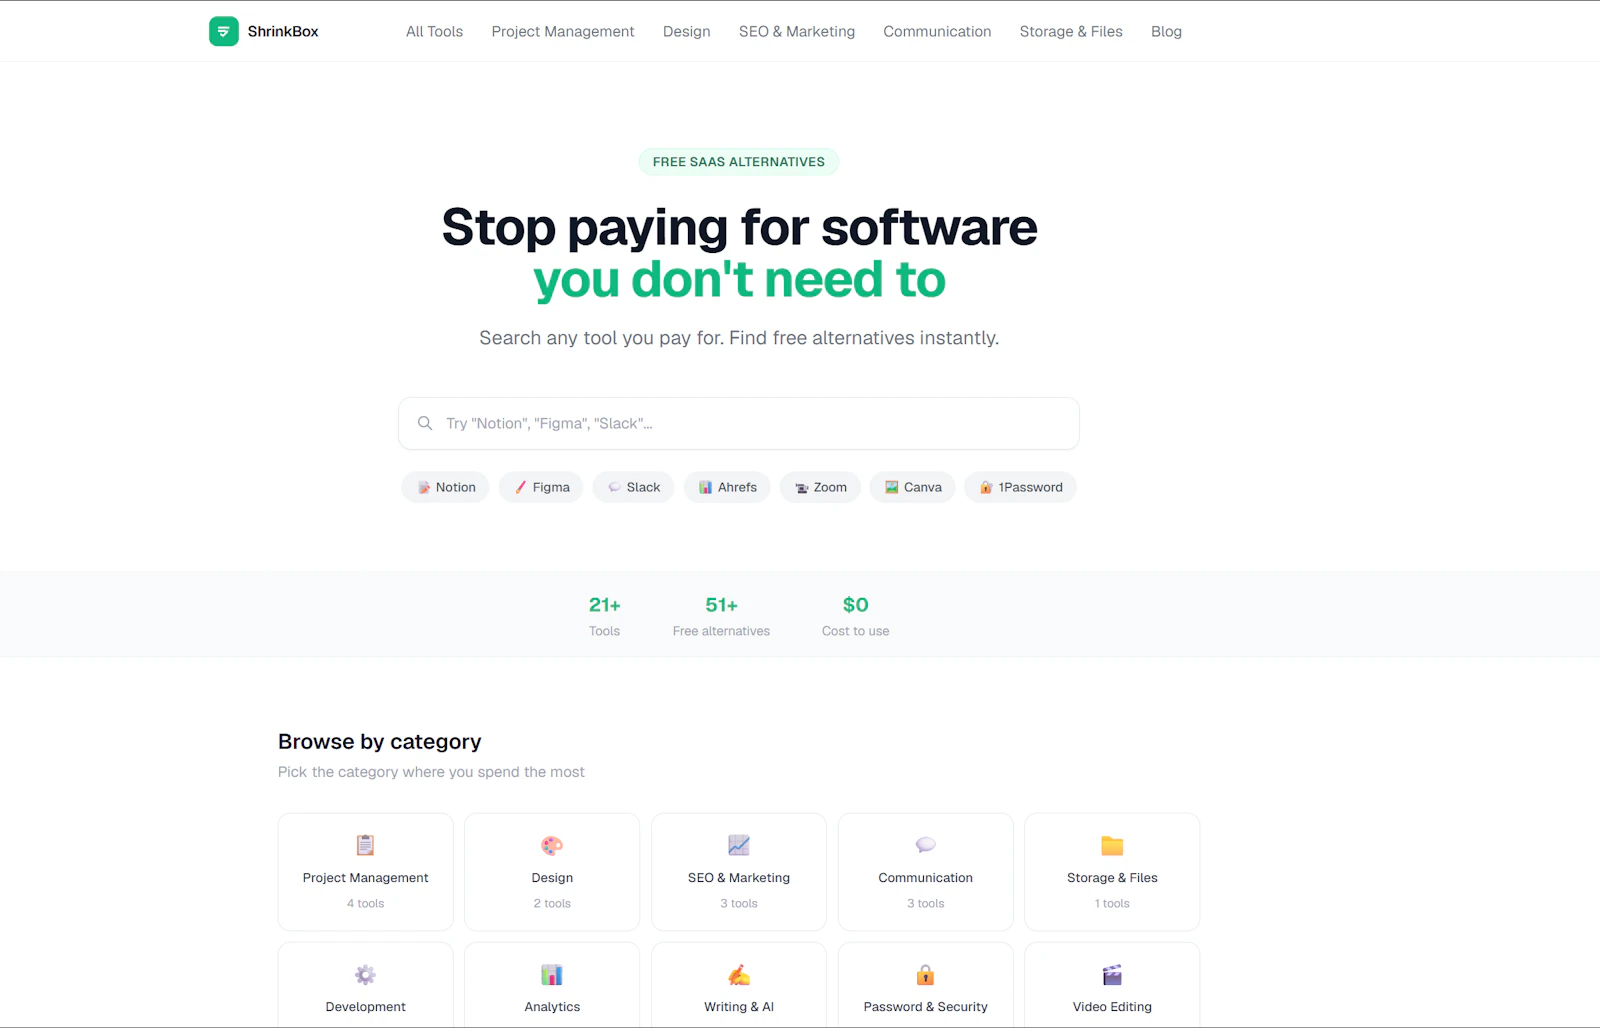Select the Notion quick-search chip

446,487
